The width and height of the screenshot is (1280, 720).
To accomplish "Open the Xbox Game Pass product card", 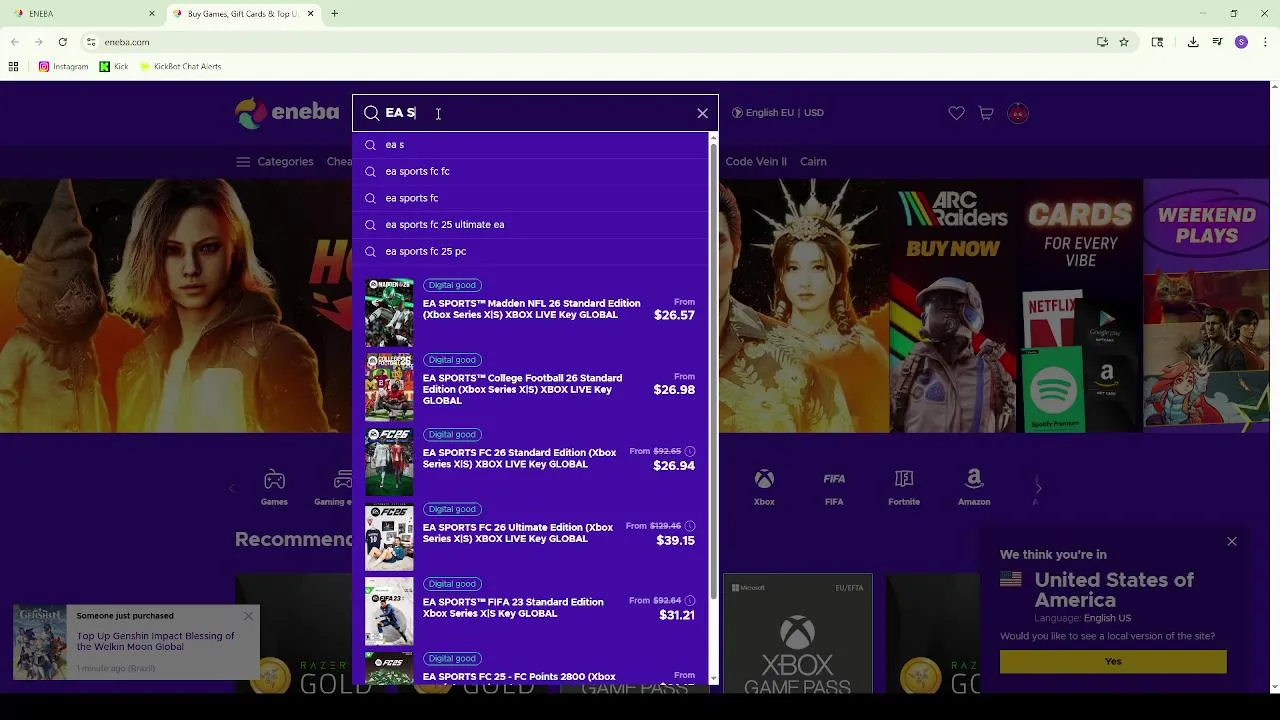I will point(797,633).
